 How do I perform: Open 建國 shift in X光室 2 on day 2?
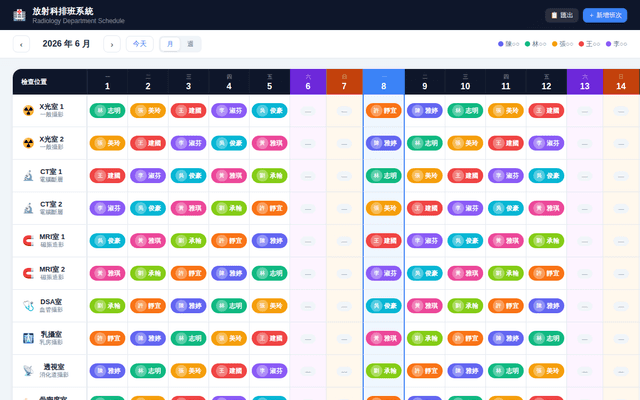click(148, 143)
